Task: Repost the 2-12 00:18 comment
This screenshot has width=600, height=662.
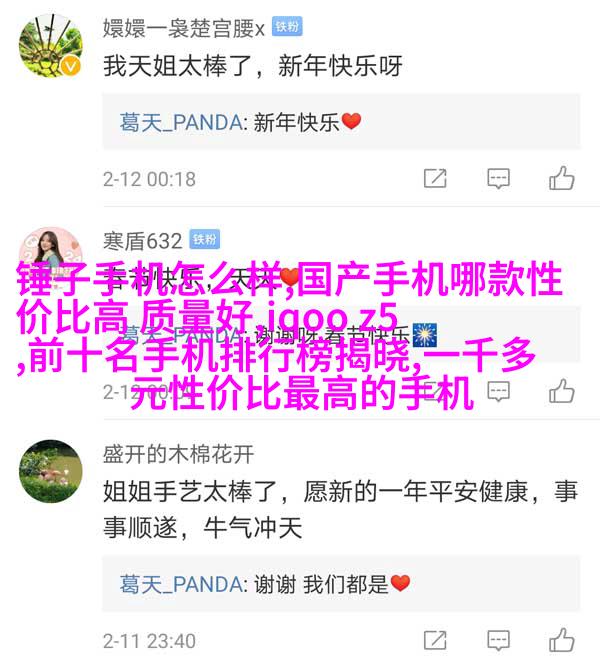Action: coord(435,179)
